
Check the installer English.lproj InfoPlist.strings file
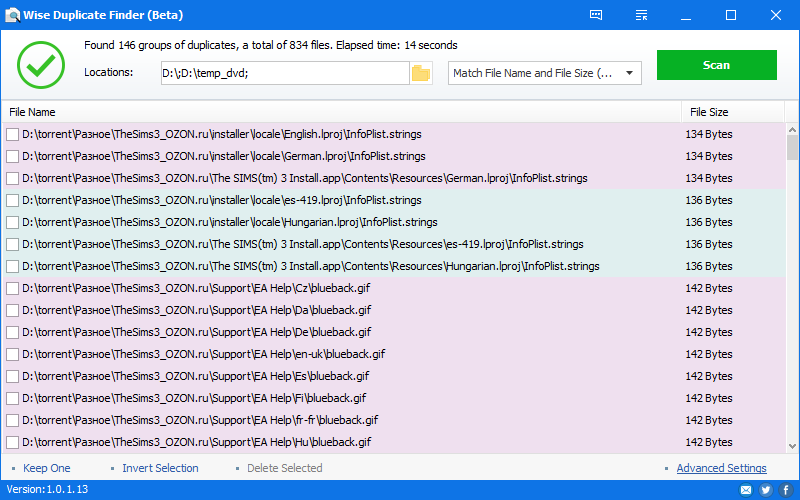click(x=12, y=134)
